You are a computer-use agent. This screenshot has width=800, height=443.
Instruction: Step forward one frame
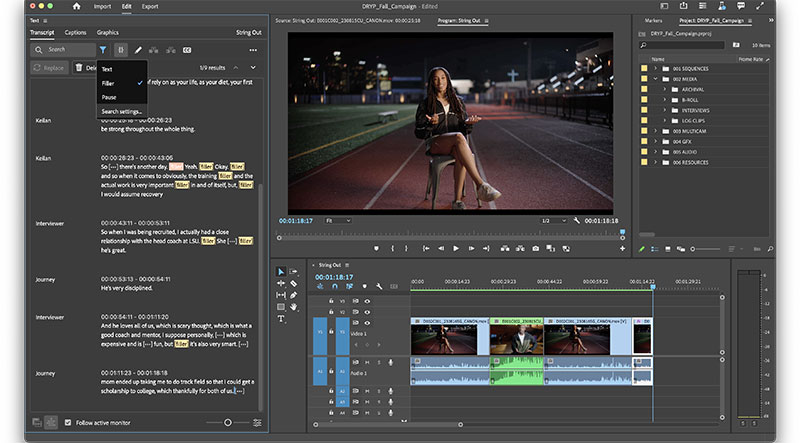coord(471,249)
